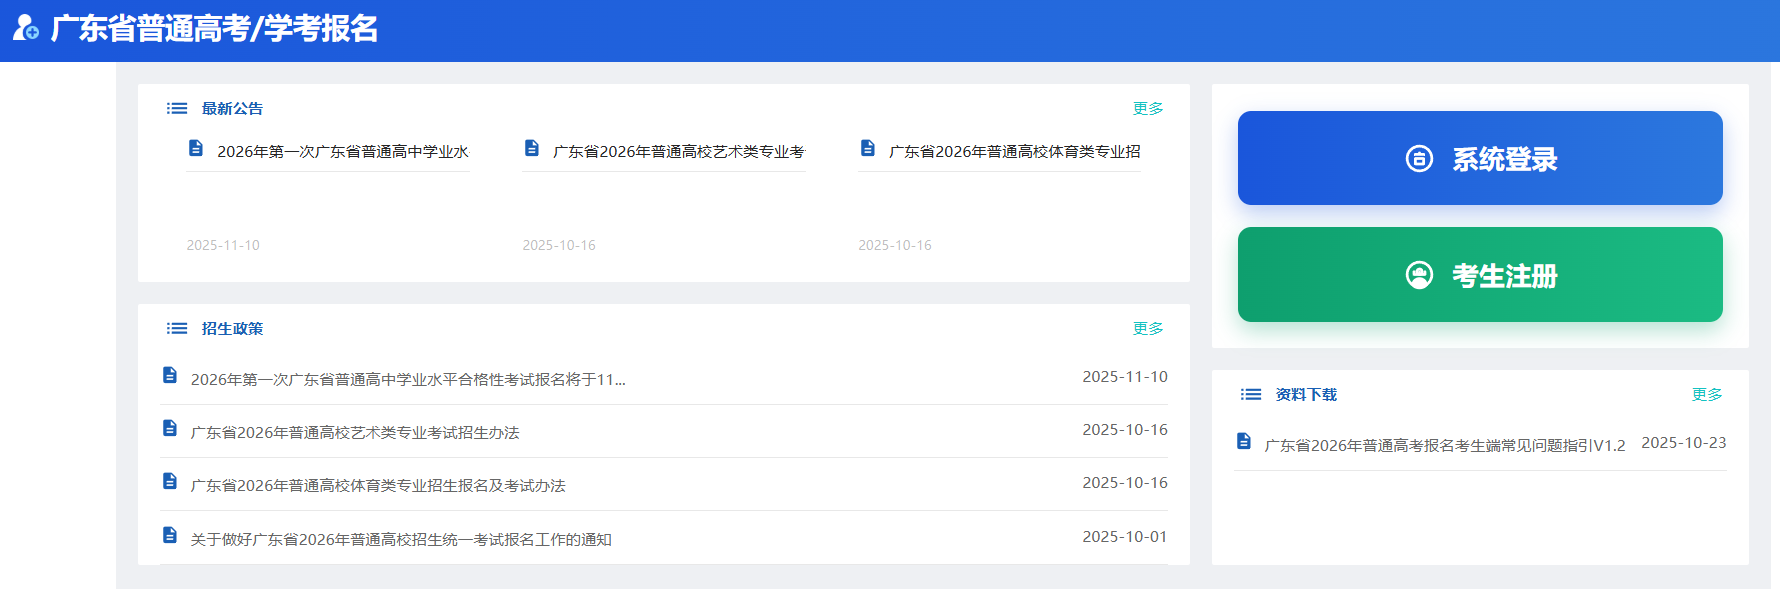Click the 系统登录 button
Image resolution: width=1780 pixels, height=589 pixels.
[x=1480, y=158]
